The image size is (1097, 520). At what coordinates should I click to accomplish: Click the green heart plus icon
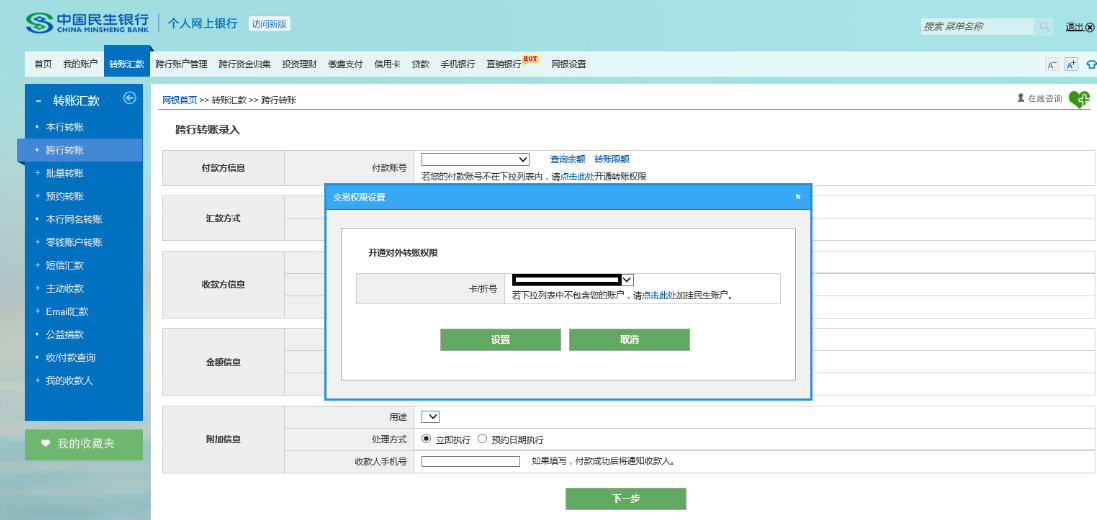pos(1079,99)
